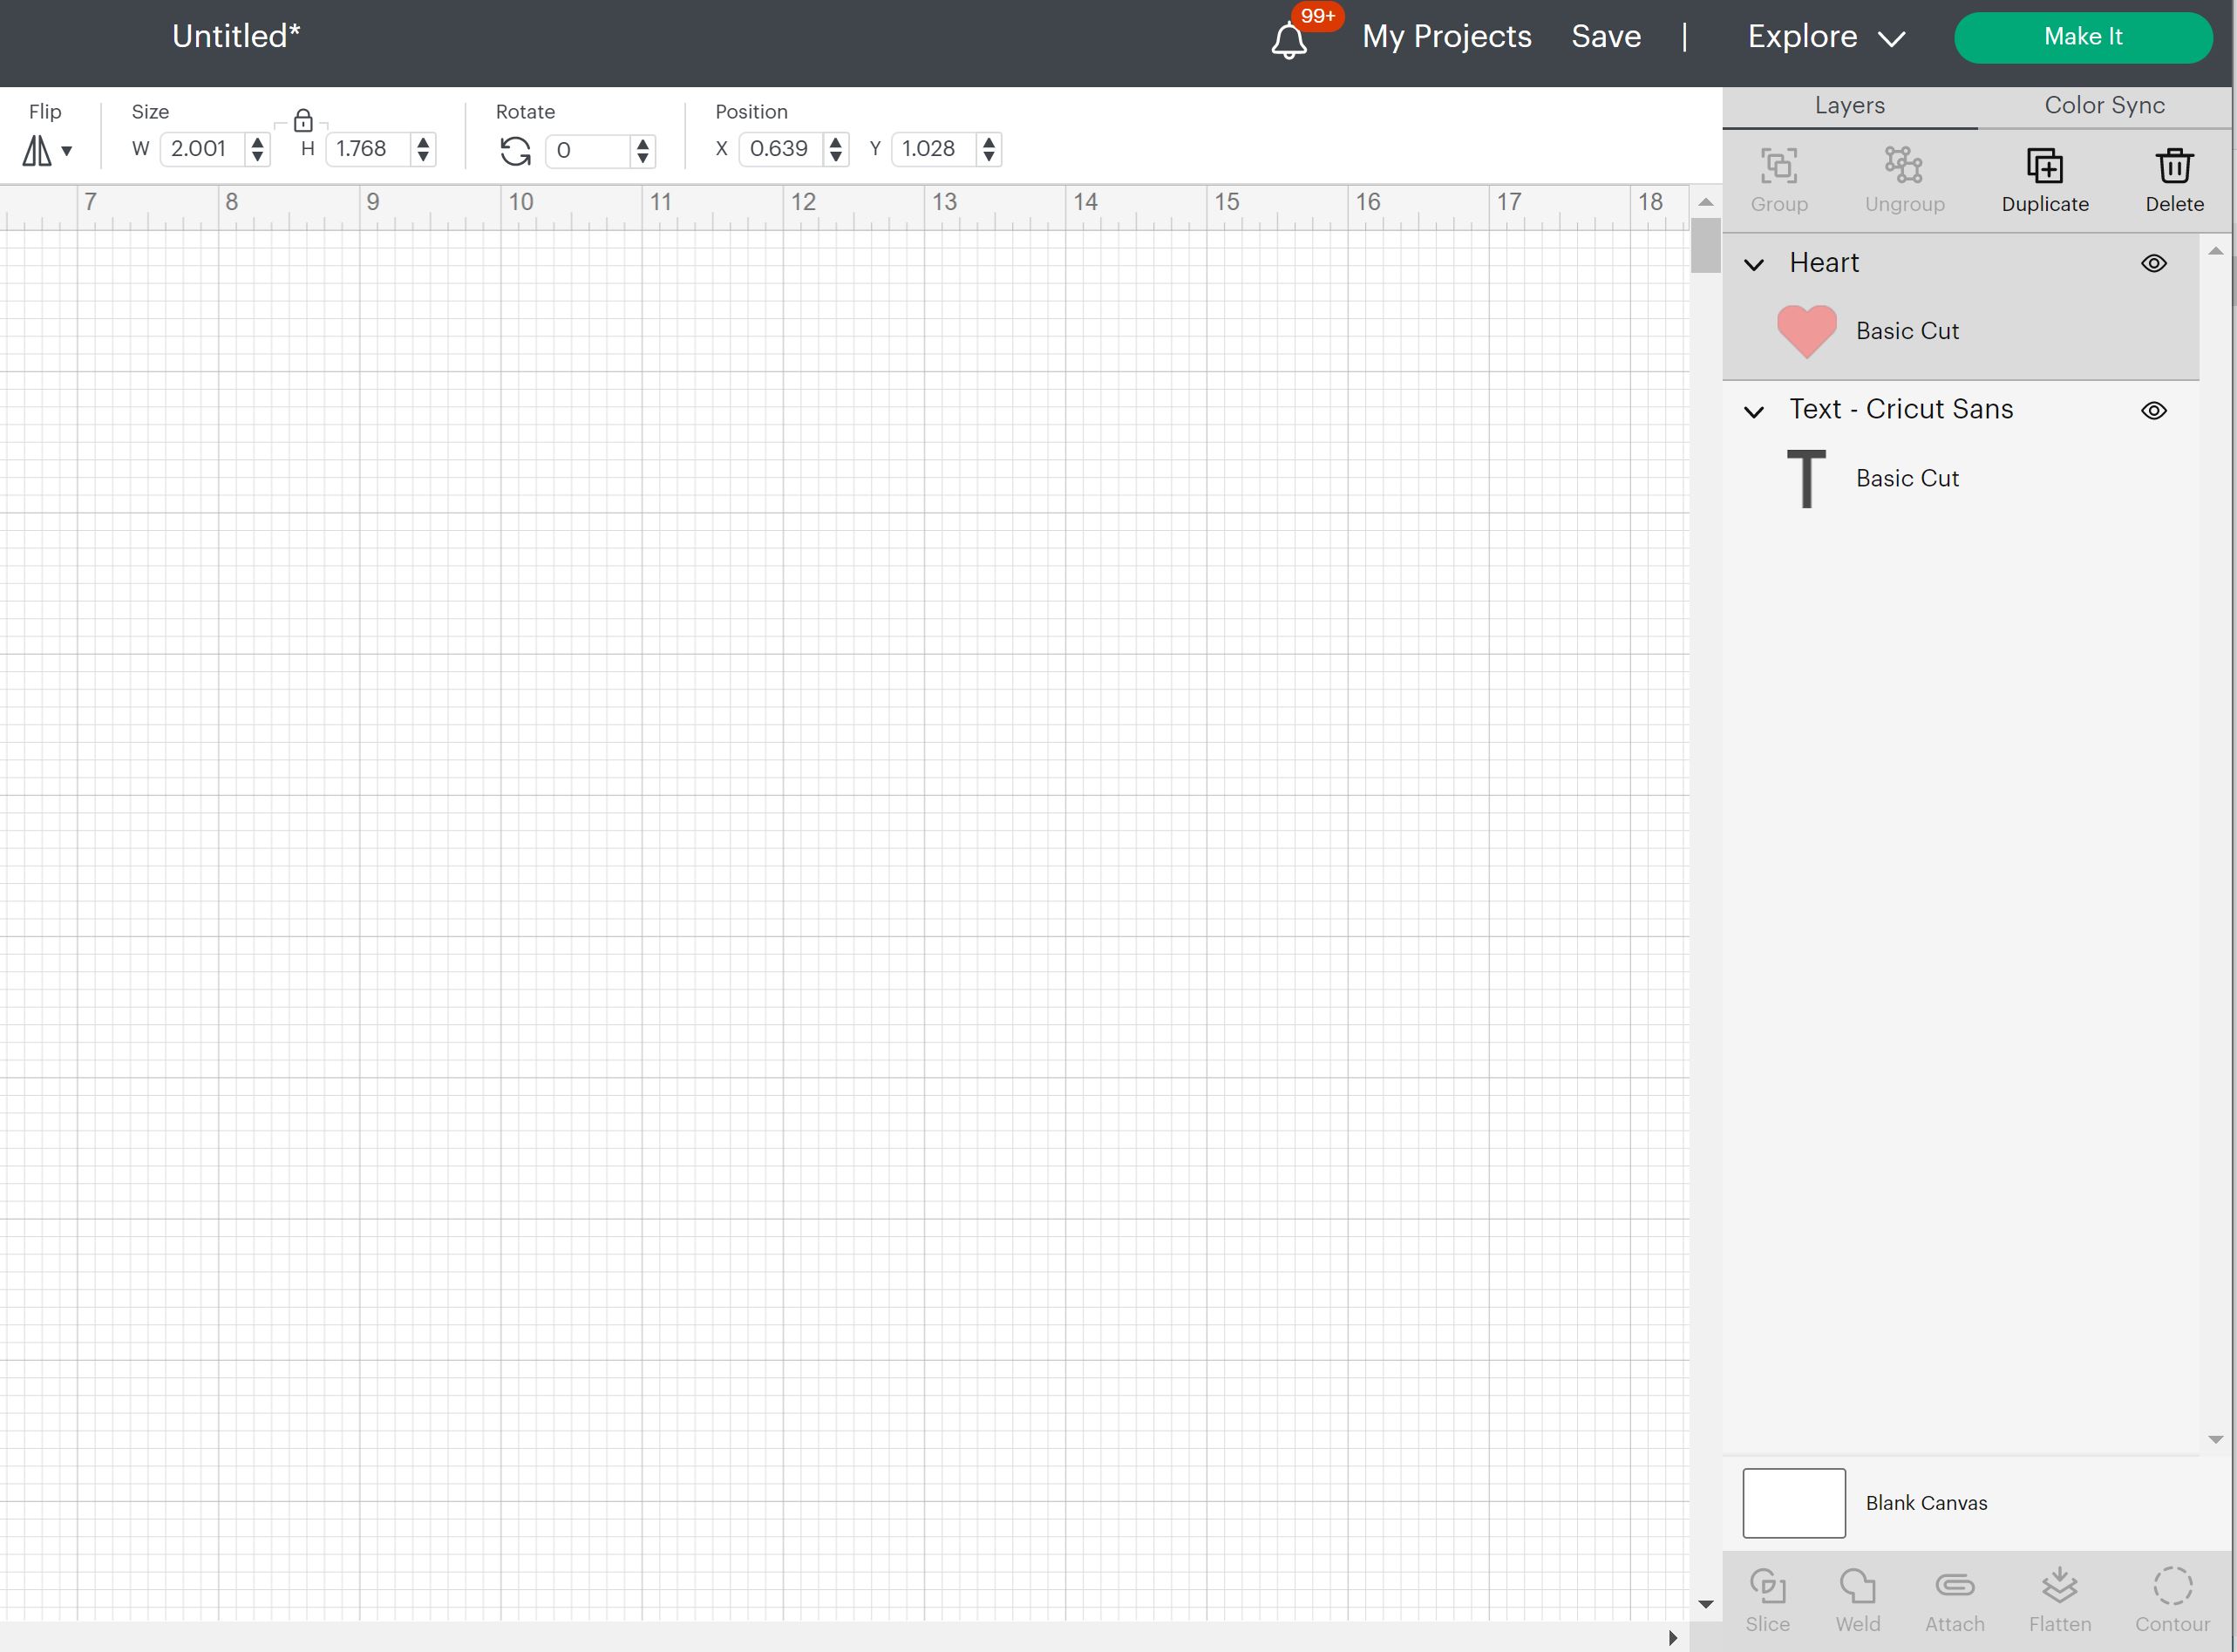Select the text T icon layer
This screenshot has height=1652, width=2237.
(1806, 479)
